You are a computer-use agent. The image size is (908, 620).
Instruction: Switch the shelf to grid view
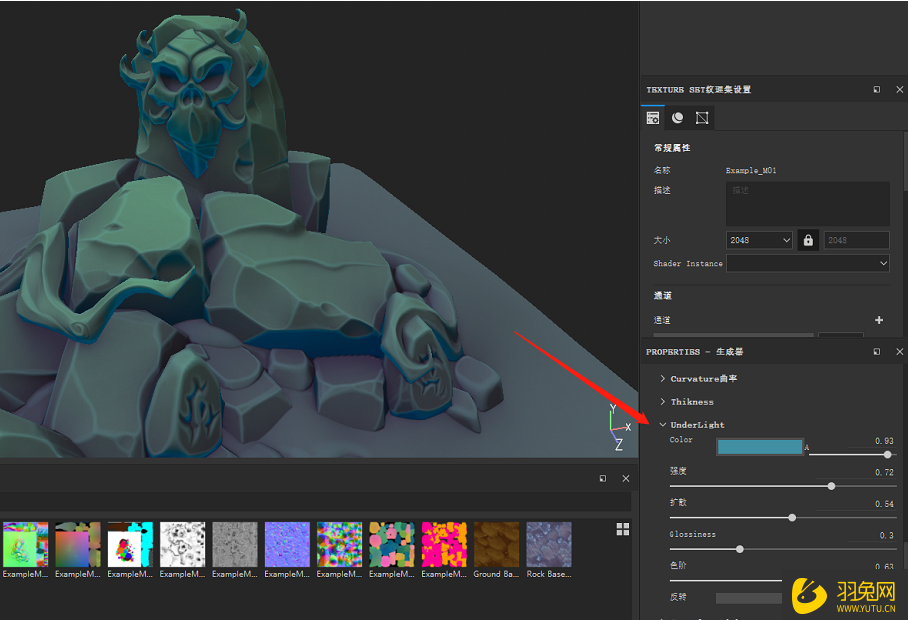[x=623, y=529]
